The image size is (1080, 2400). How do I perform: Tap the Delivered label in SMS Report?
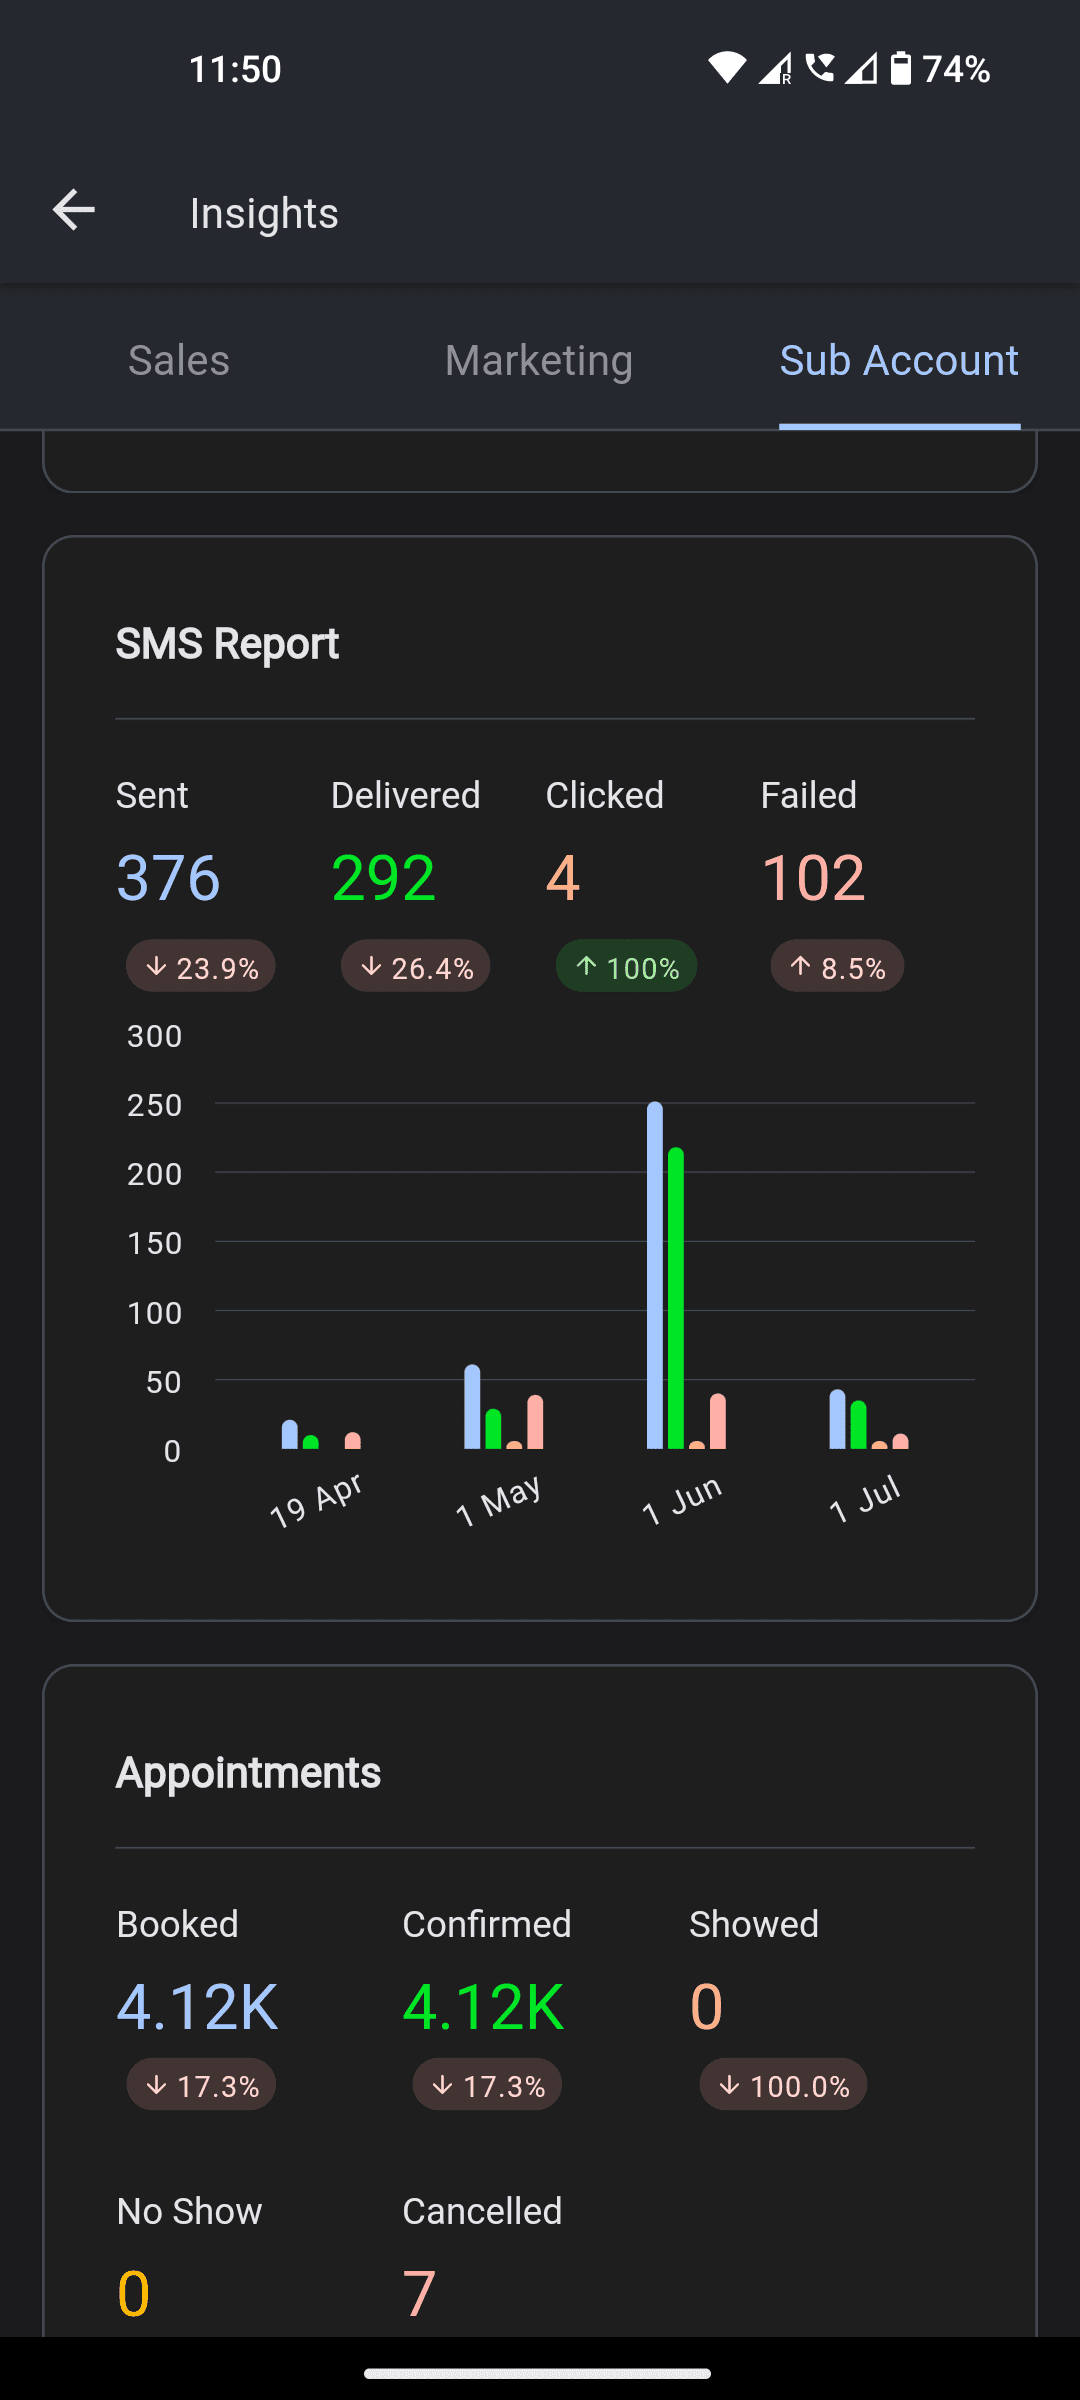click(x=406, y=796)
